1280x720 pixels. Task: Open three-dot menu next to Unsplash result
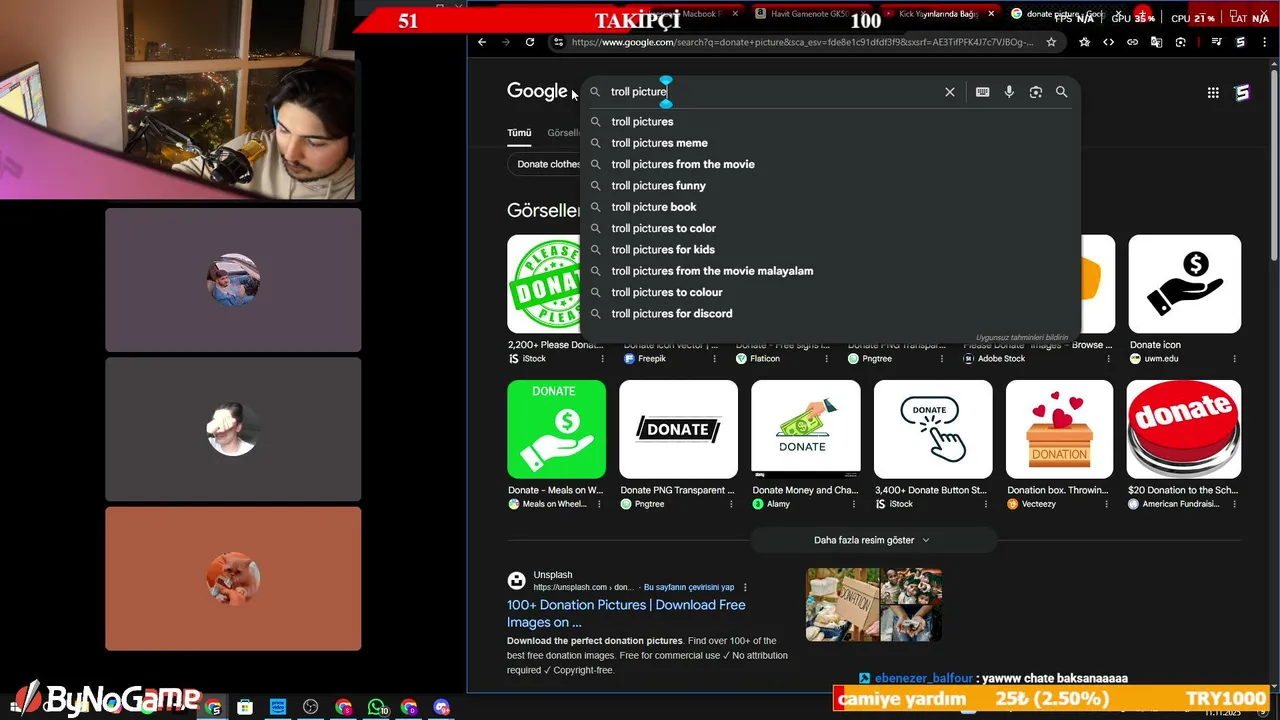point(745,587)
